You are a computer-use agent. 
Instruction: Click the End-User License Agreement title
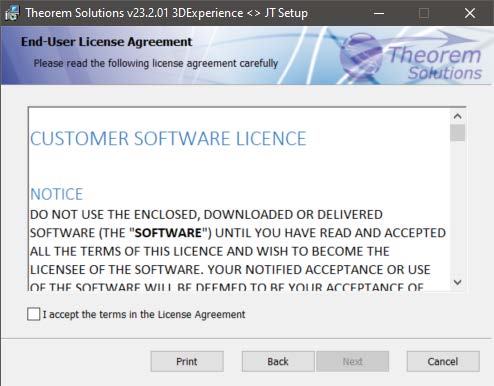tap(106, 42)
